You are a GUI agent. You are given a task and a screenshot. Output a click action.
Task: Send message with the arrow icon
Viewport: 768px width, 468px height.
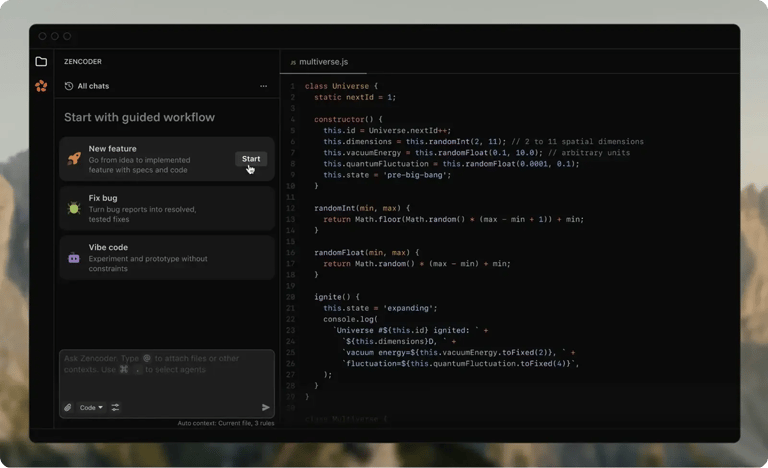(265, 407)
